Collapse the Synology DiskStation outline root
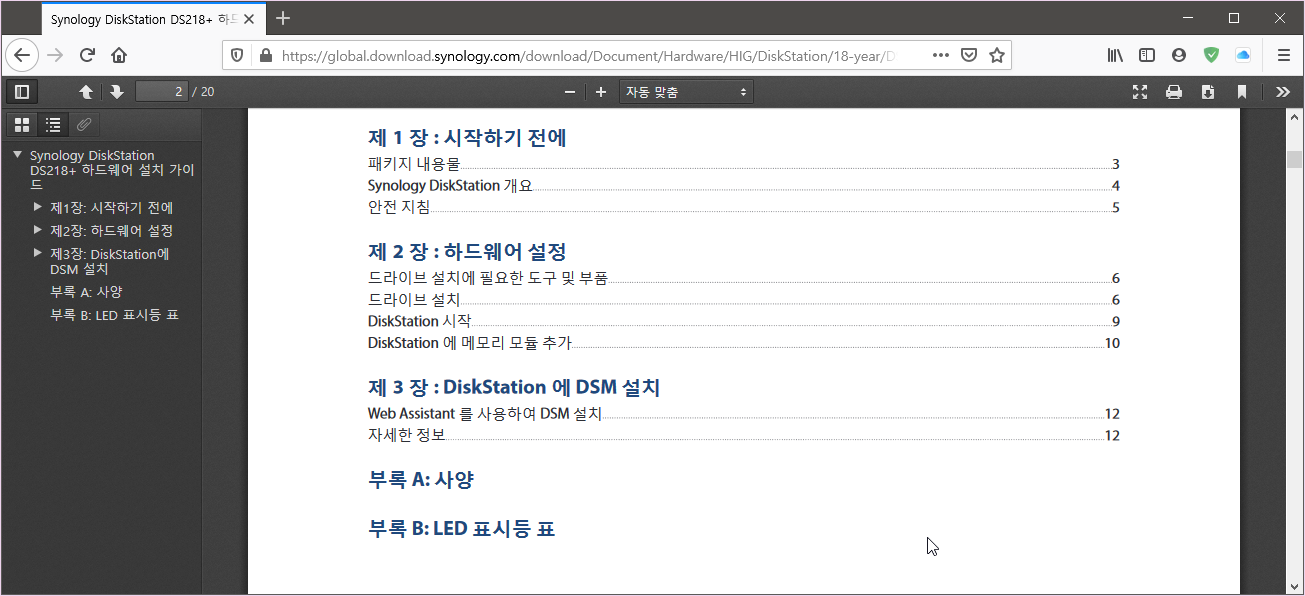This screenshot has width=1305, height=596. (x=17, y=155)
